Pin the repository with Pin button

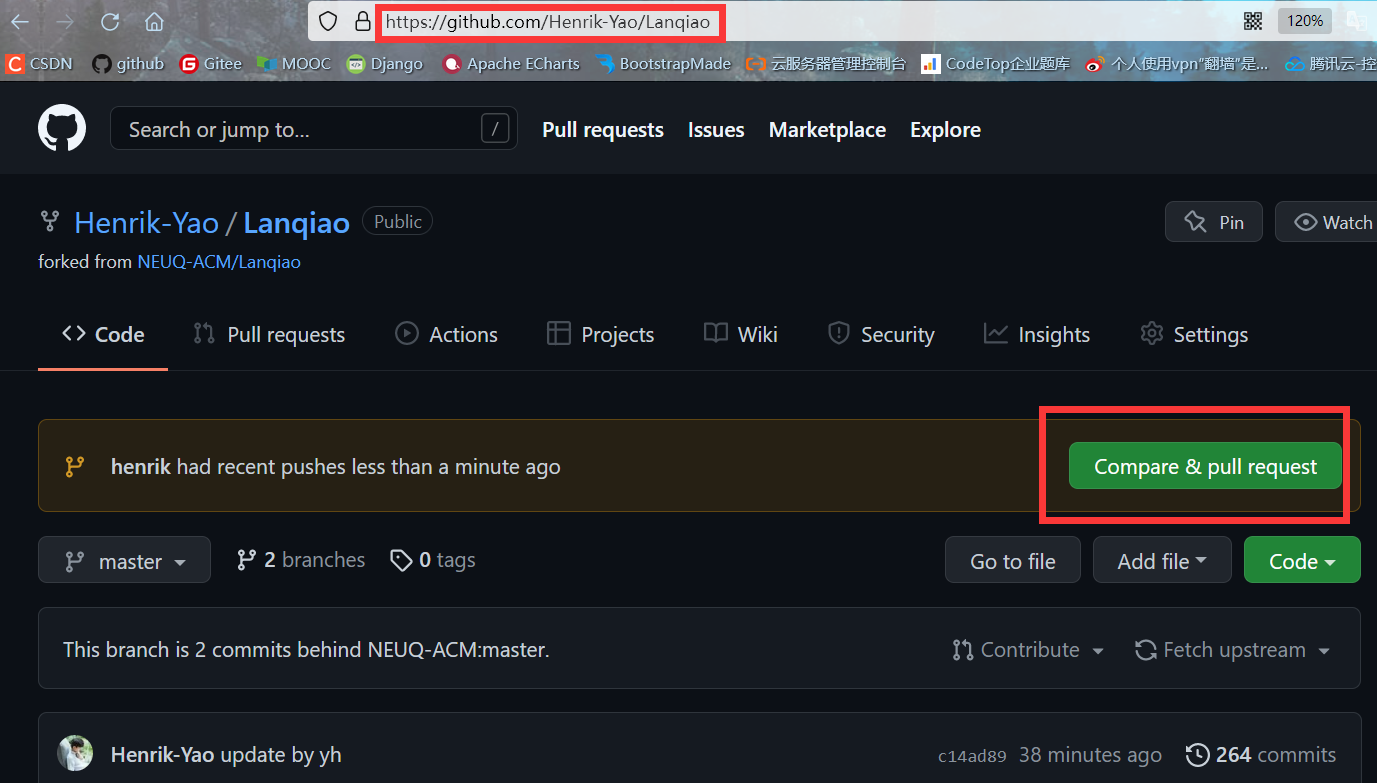pos(1213,222)
